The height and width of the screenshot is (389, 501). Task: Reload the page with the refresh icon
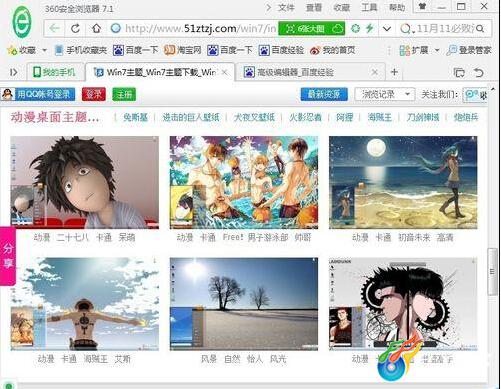(75, 29)
